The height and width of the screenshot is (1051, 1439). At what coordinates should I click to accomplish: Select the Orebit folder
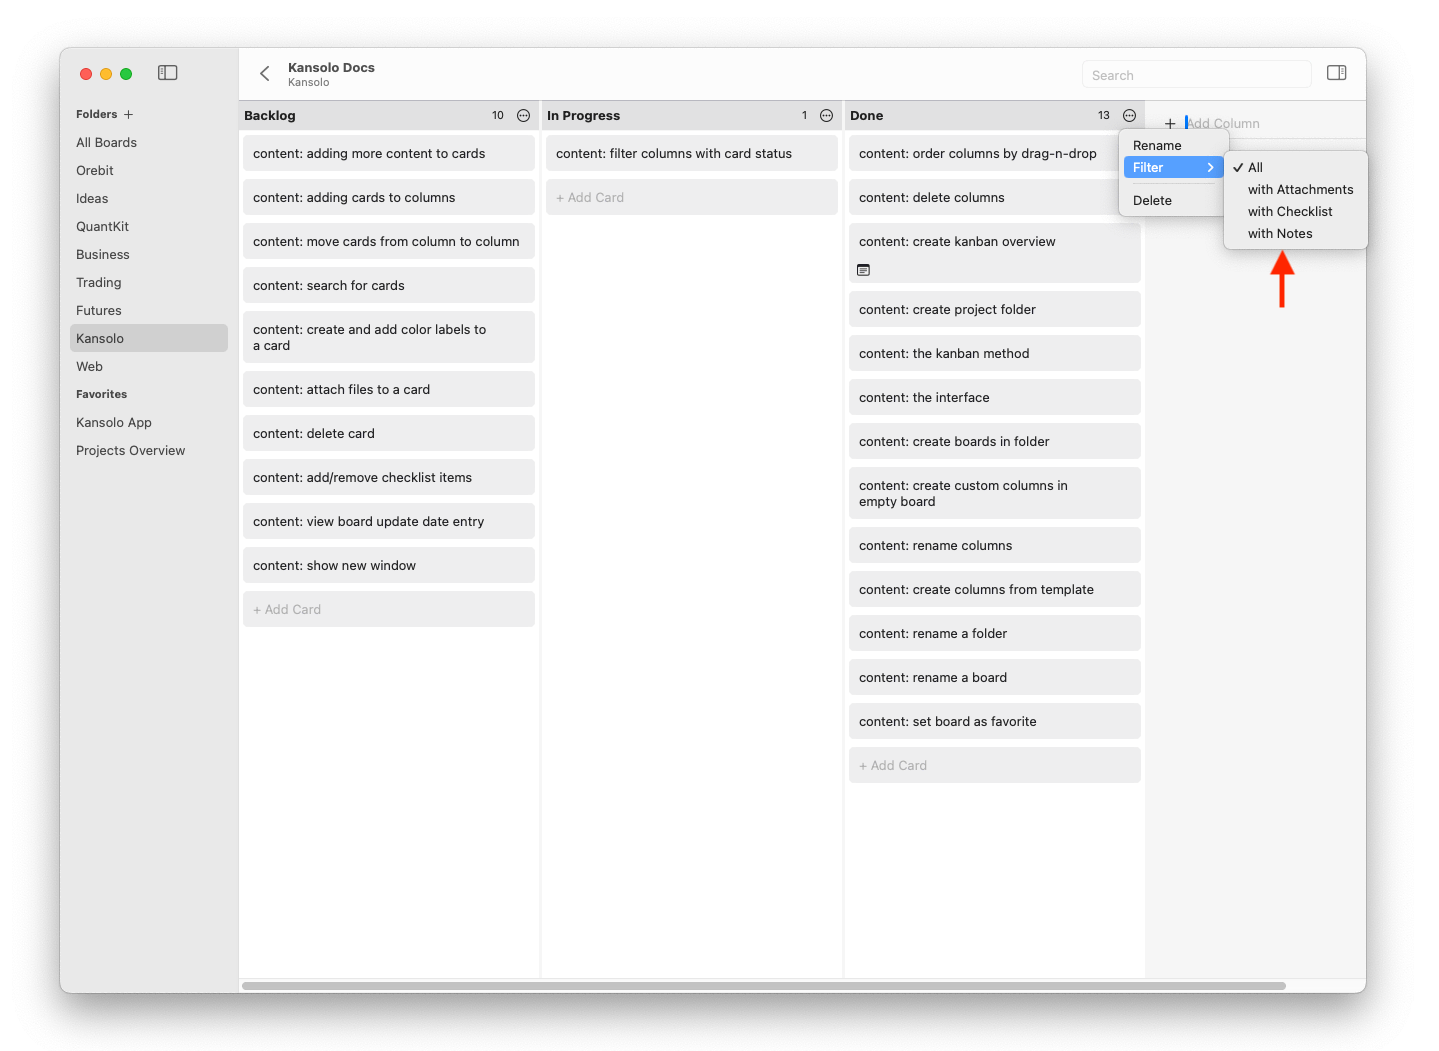click(x=149, y=171)
